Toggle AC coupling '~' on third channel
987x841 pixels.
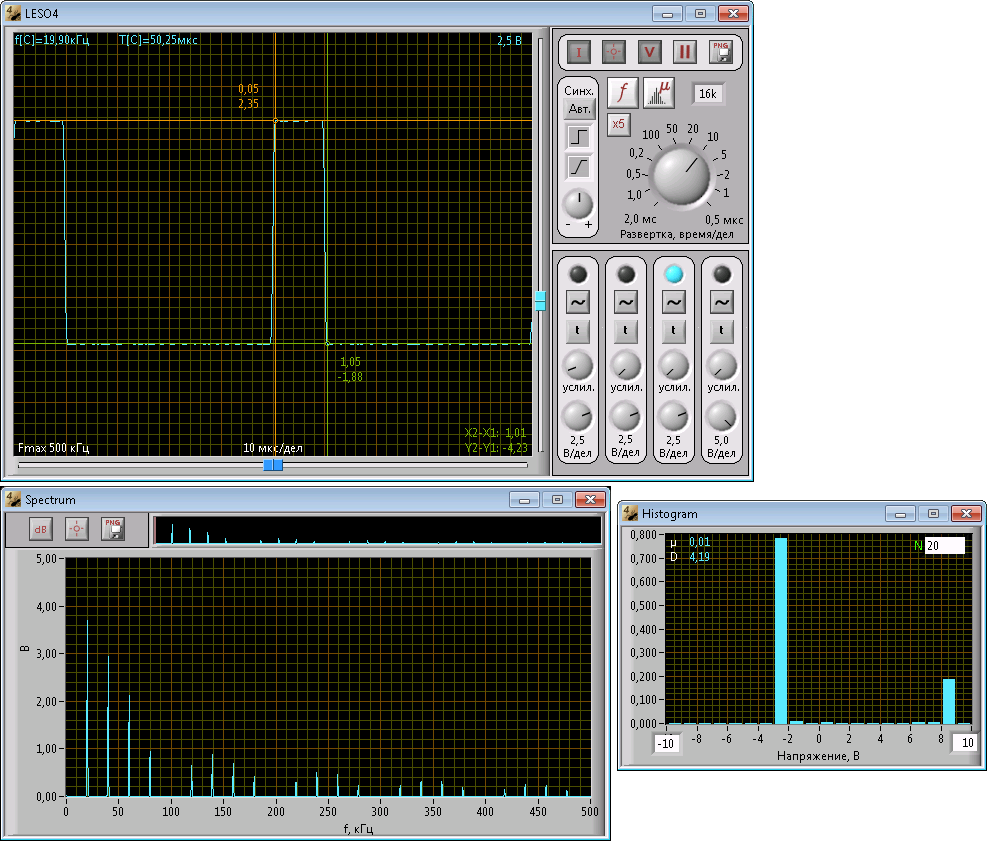click(674, 302)
